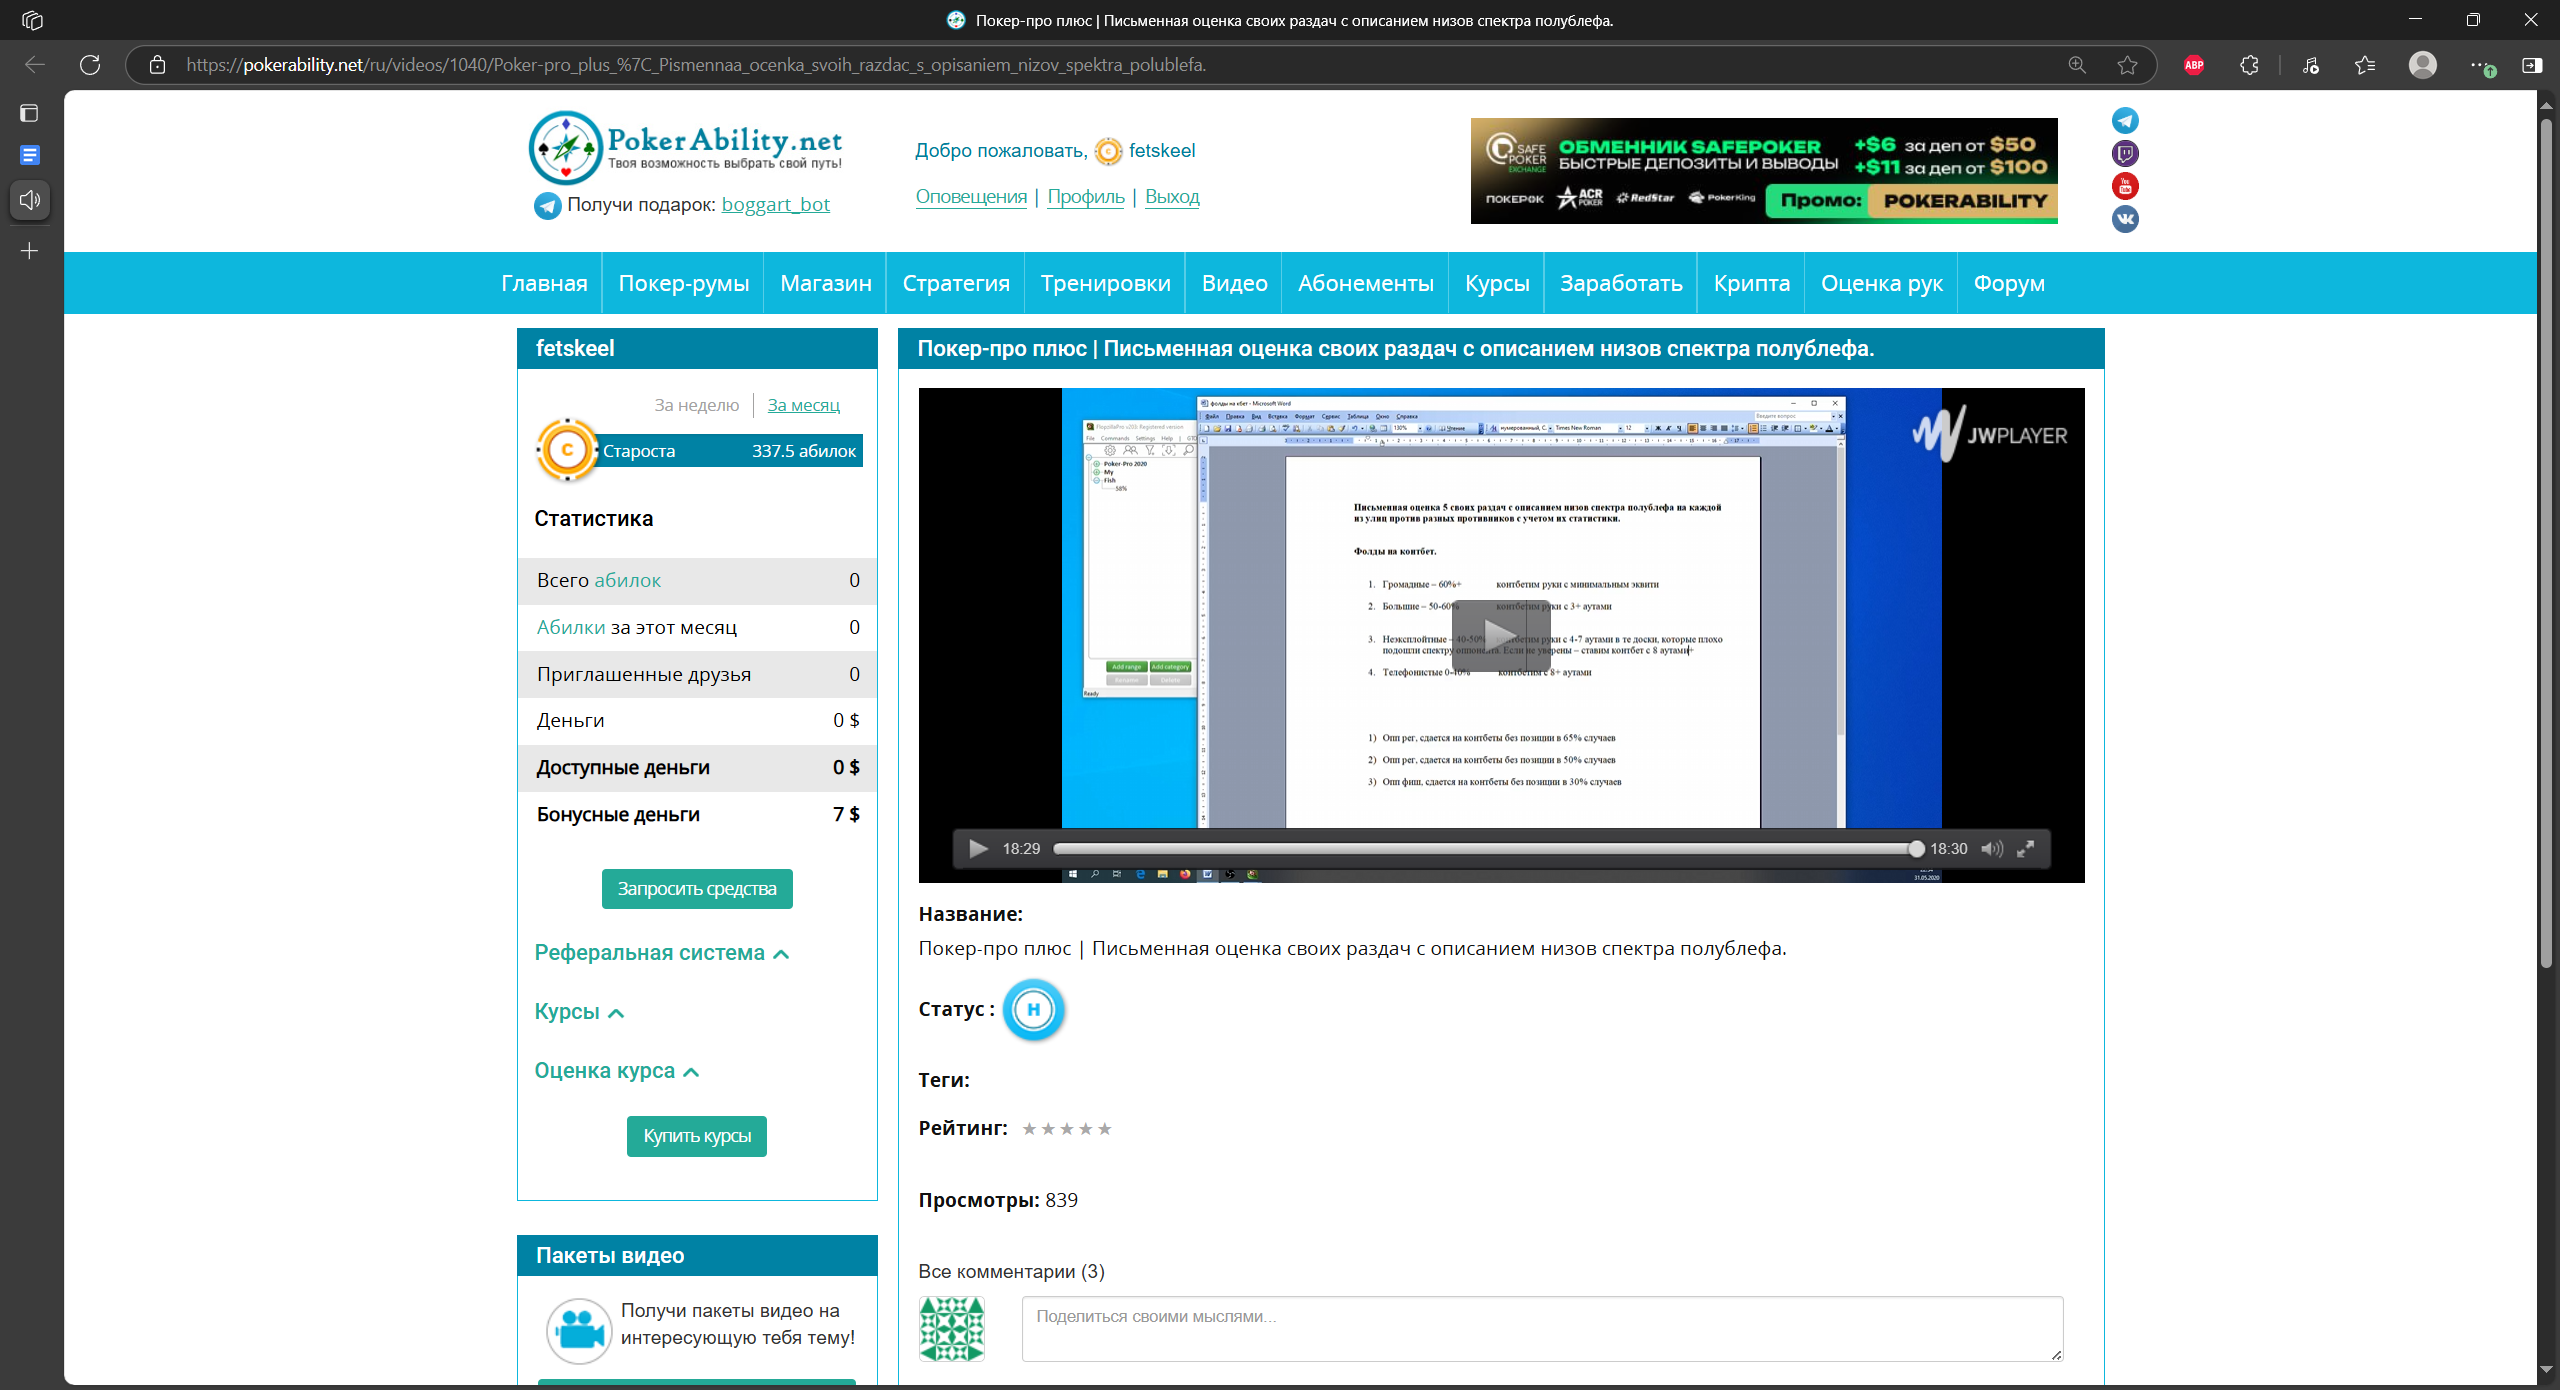Click Купить курсы button
This screenshot has height=1390, width=2560.
click(697, 1137)
